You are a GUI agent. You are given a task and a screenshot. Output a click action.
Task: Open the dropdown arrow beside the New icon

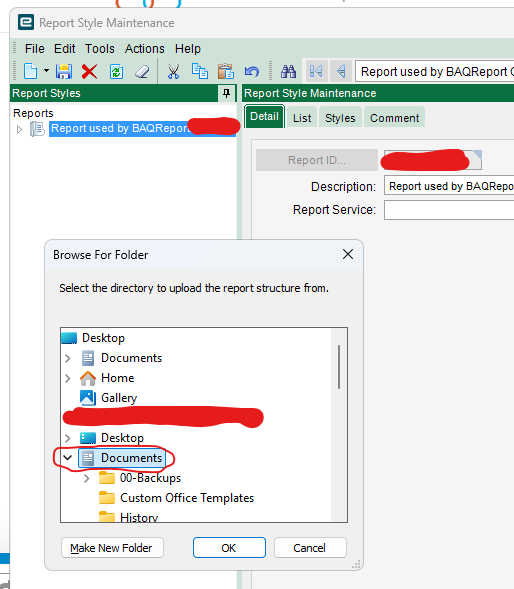pos(46,70)
